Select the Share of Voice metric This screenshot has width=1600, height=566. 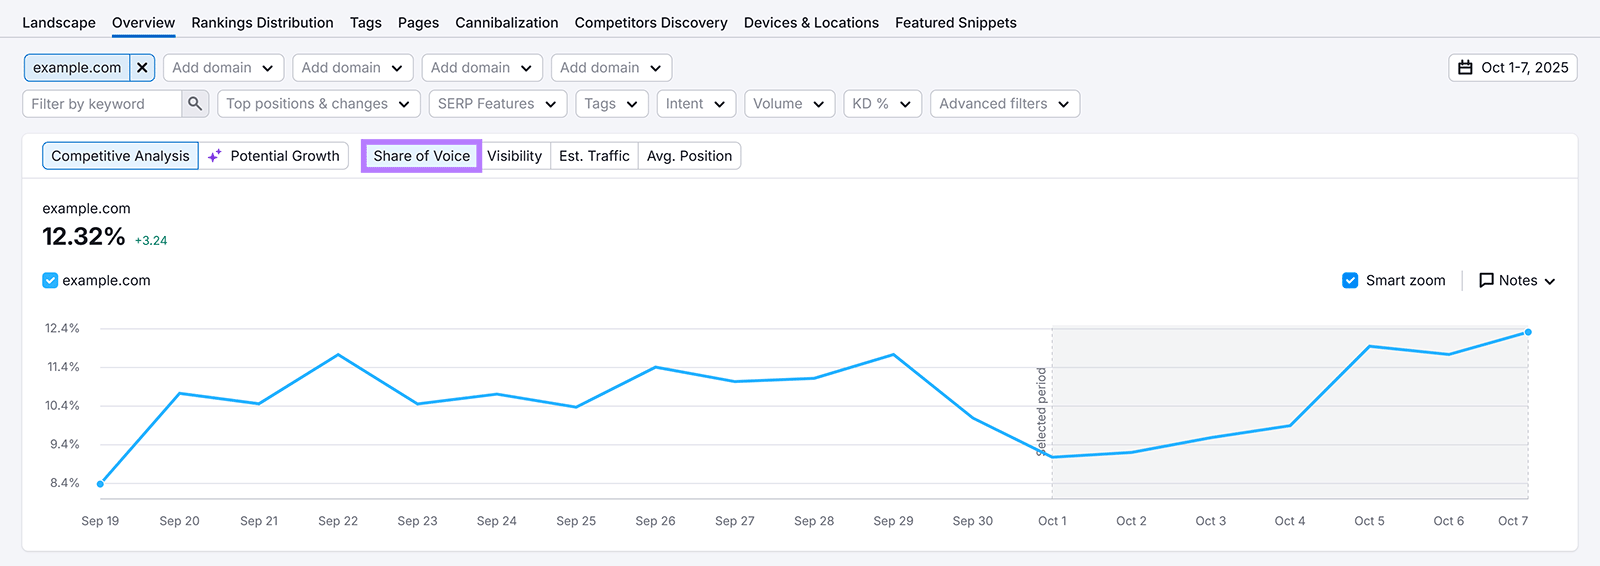tap(421, 156)
